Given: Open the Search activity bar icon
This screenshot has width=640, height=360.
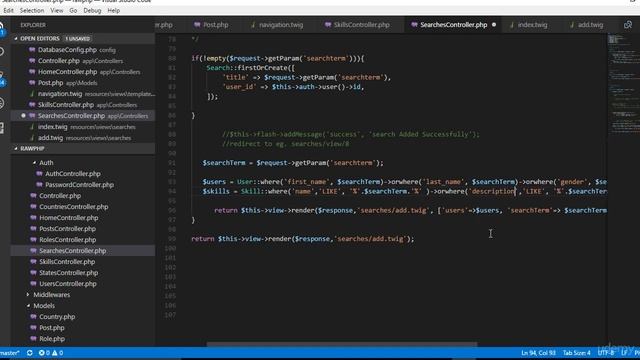Looking at the screenshot, I should [x=2, y=52].
